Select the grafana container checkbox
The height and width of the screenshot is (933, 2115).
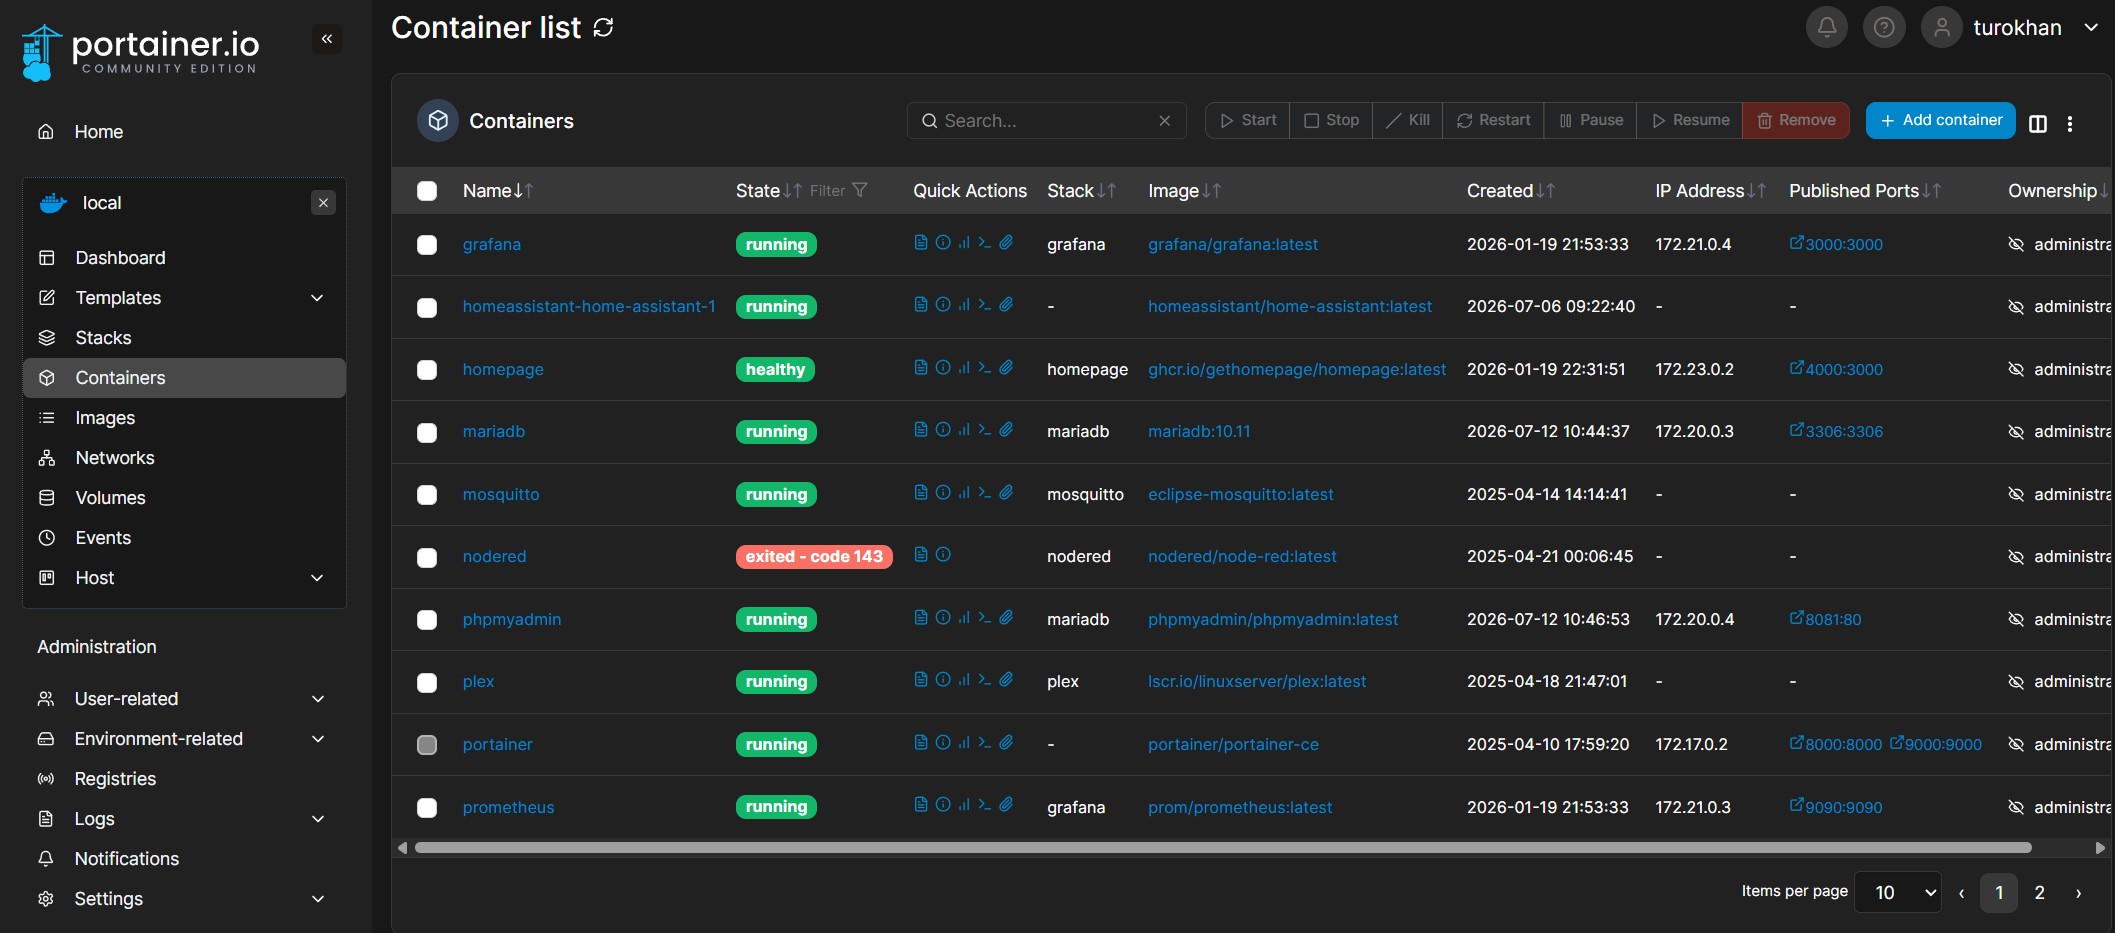[427, 245]
